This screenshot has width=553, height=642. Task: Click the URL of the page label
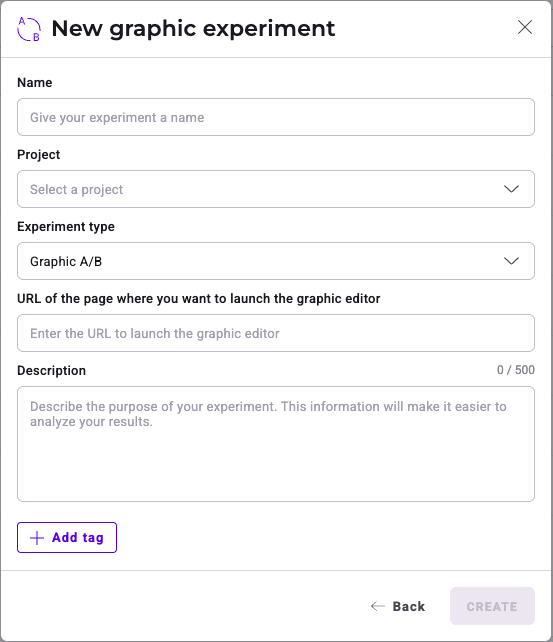pyautogui.click(x=199, y=299)
